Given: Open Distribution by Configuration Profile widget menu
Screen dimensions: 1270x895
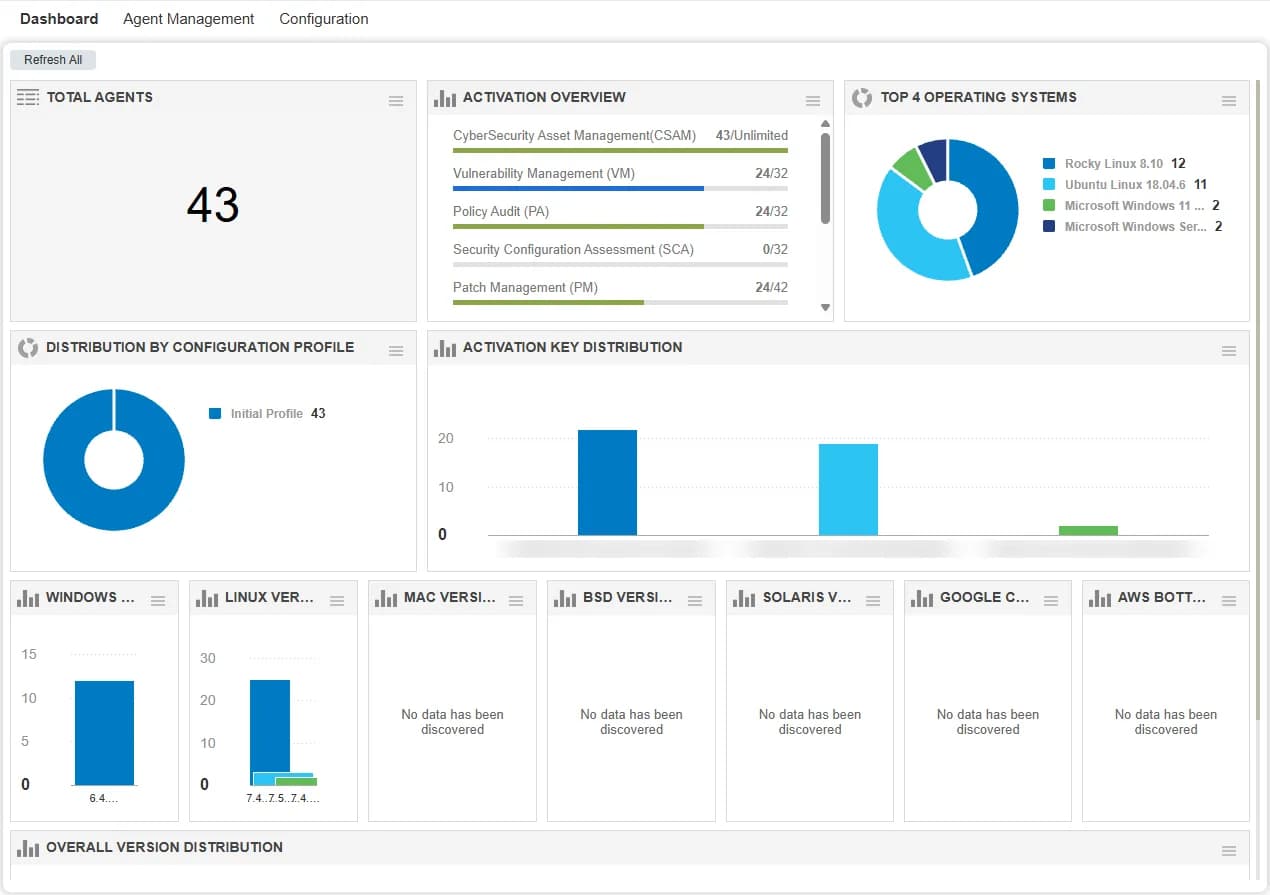Looking at the screenshot, I should (396, 351).
